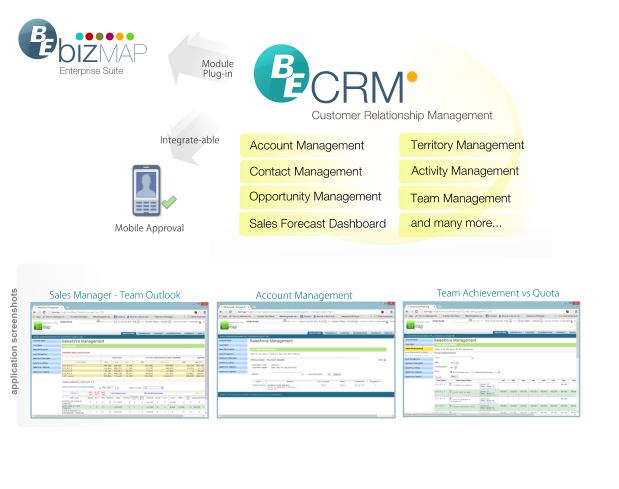
Task: Open the Account Management screenshot thumbnail
Action: coord(306,360)
